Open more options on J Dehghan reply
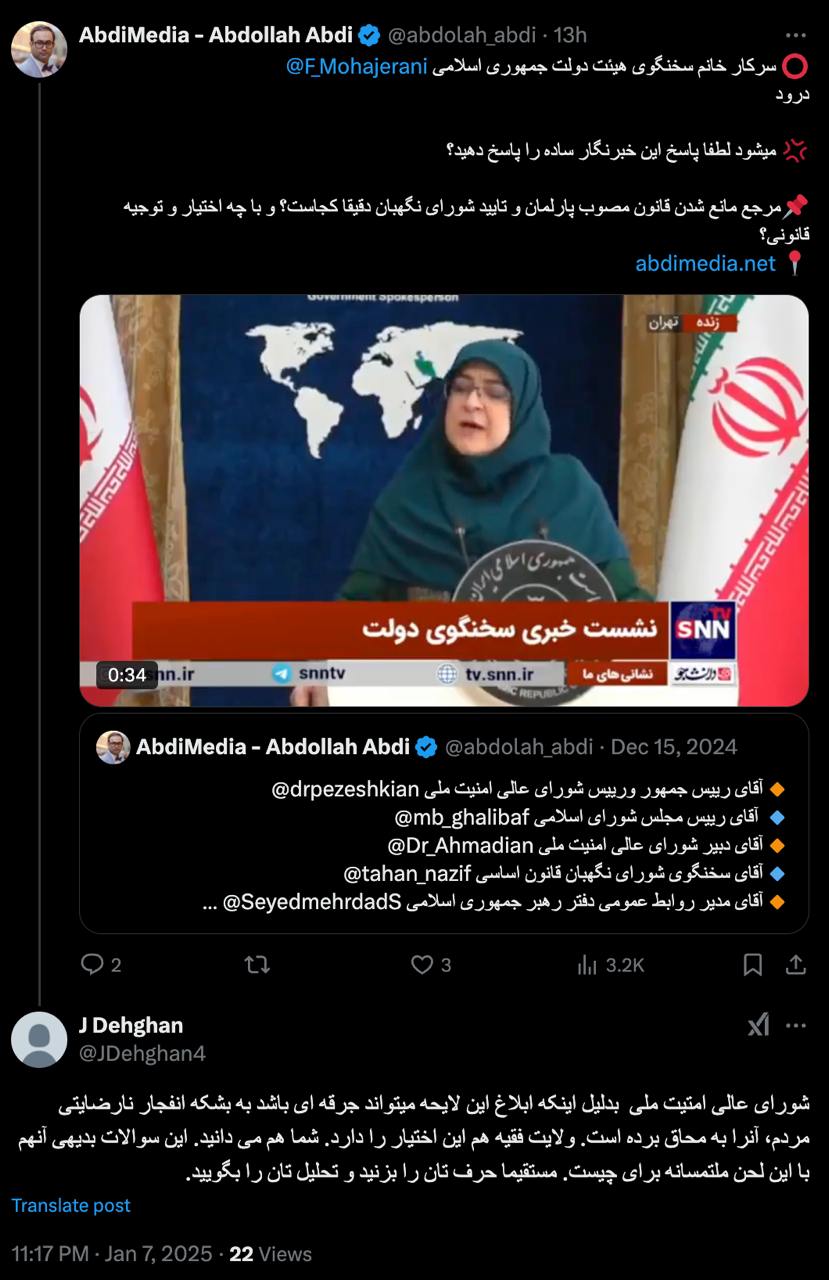Screen dimensions: 829x1280 [796, 1025]
